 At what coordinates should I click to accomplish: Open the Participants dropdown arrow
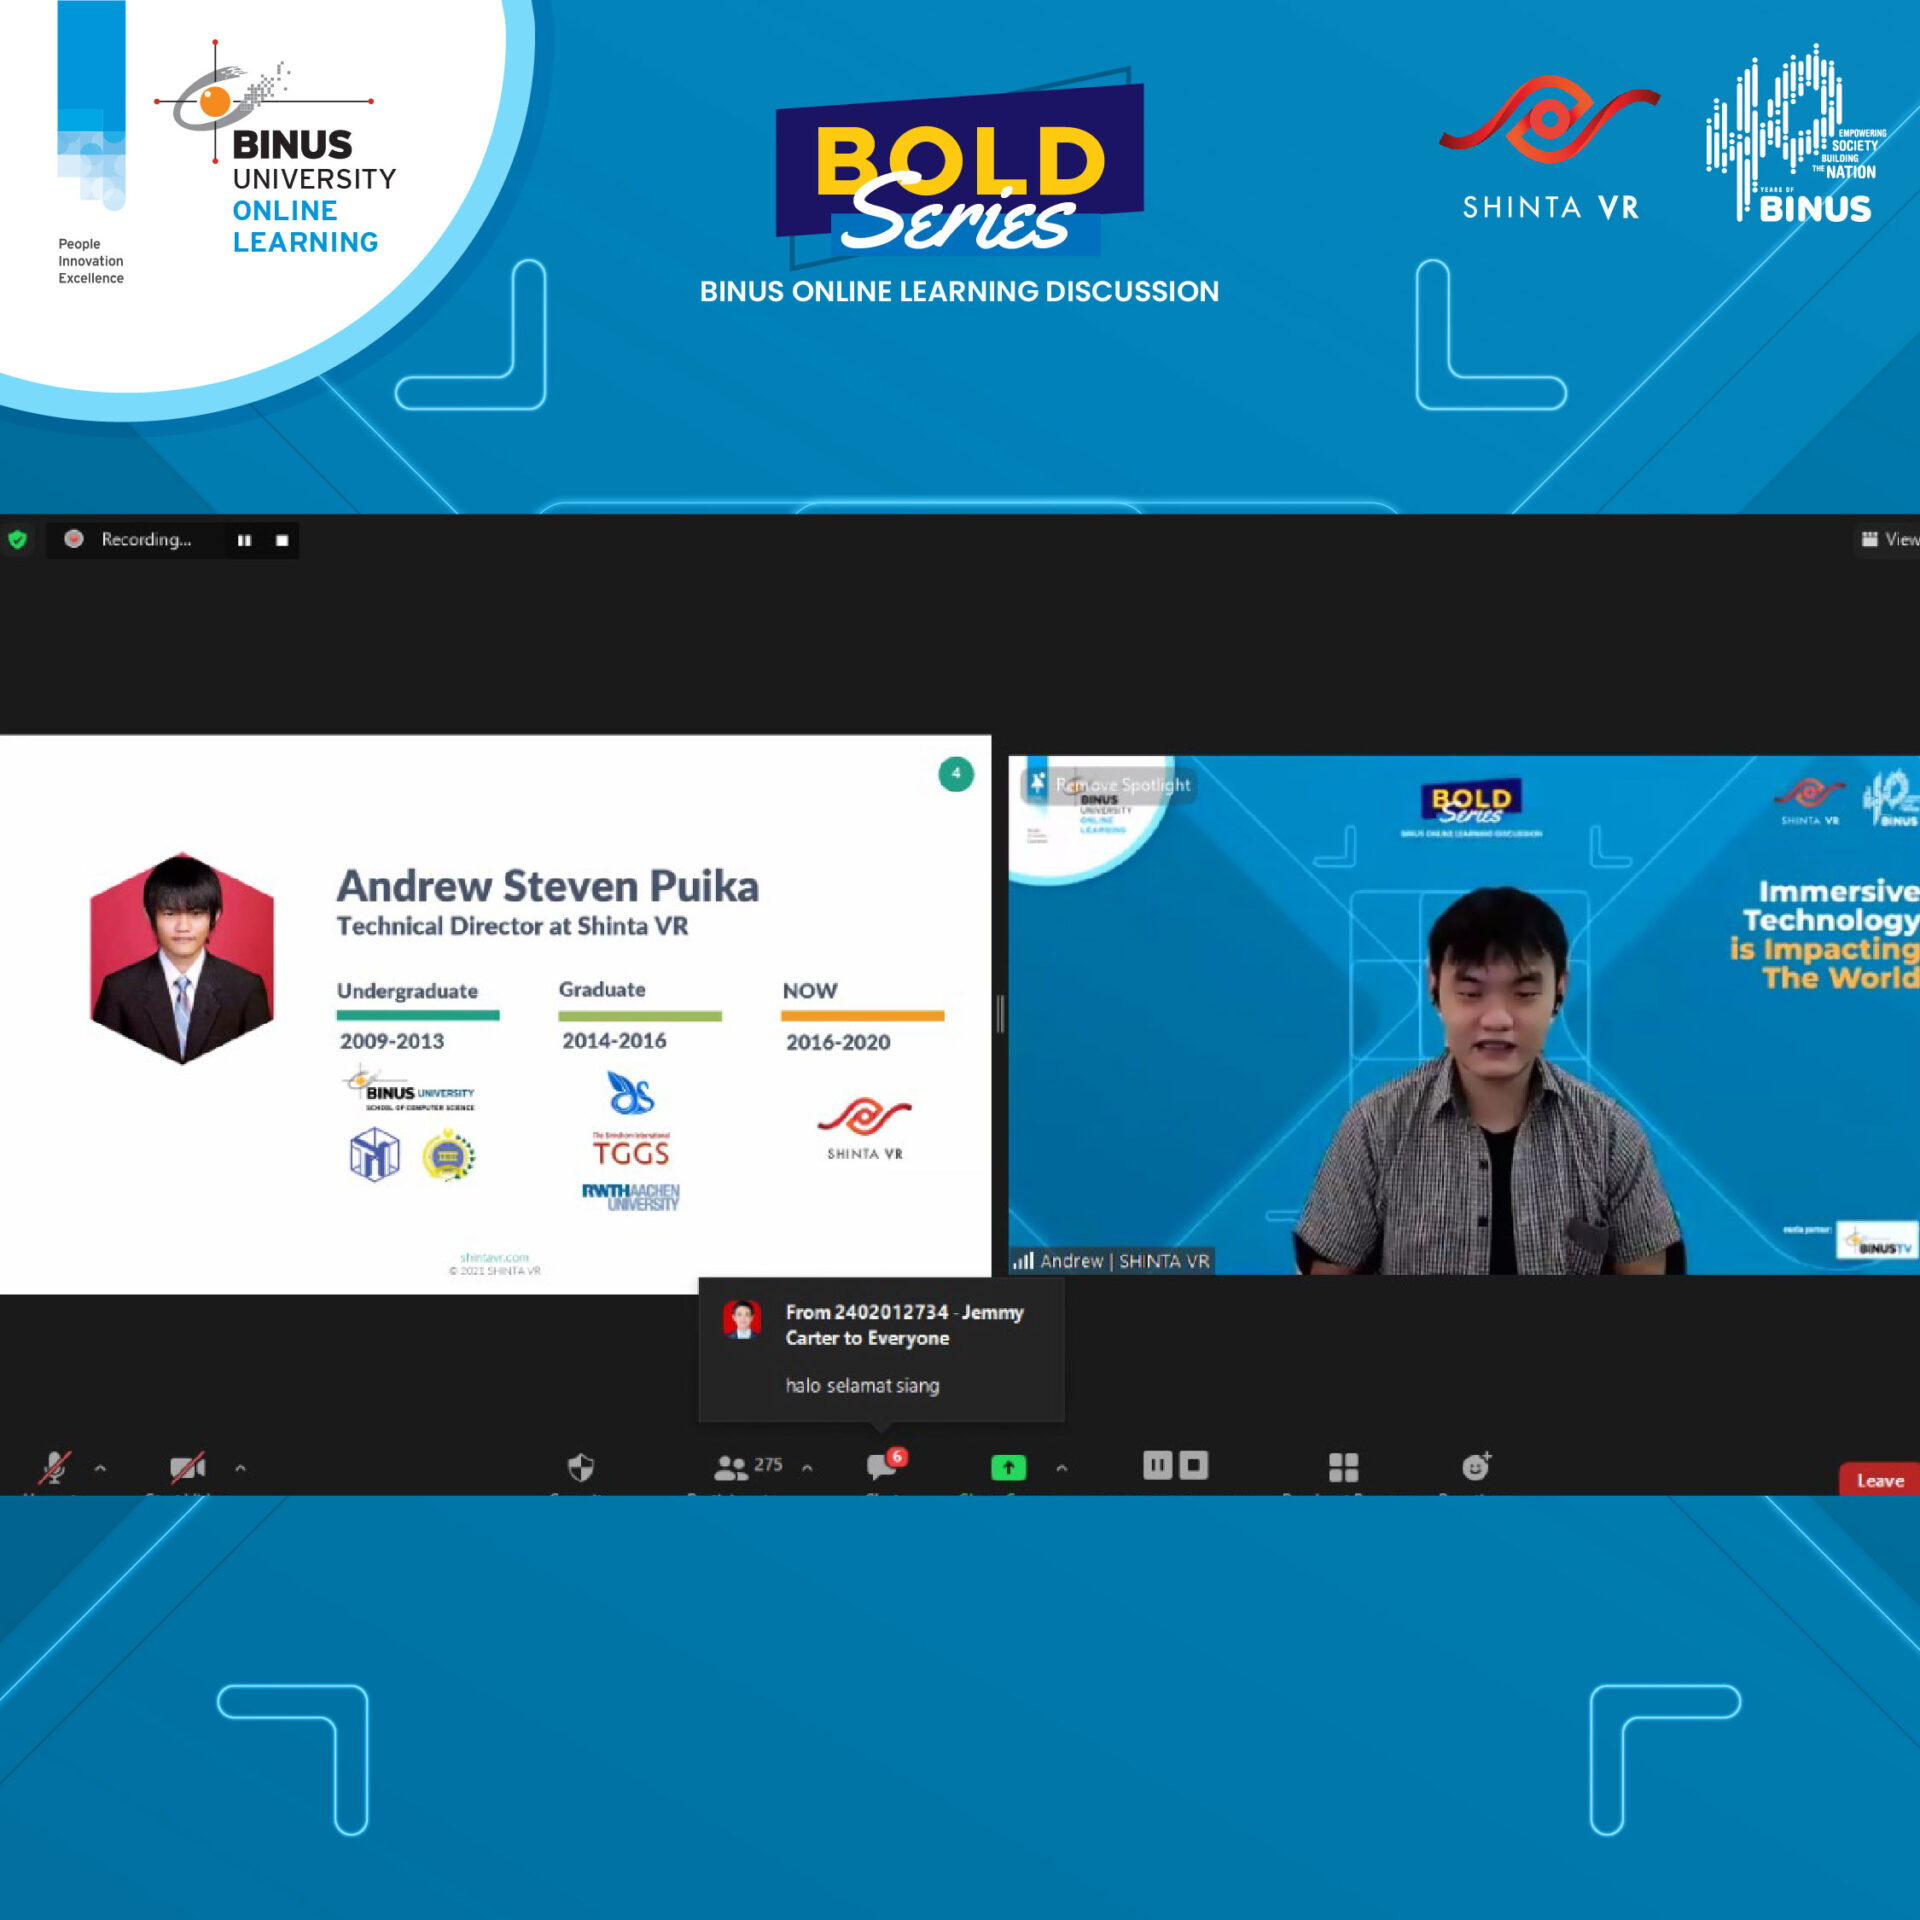805,1467
